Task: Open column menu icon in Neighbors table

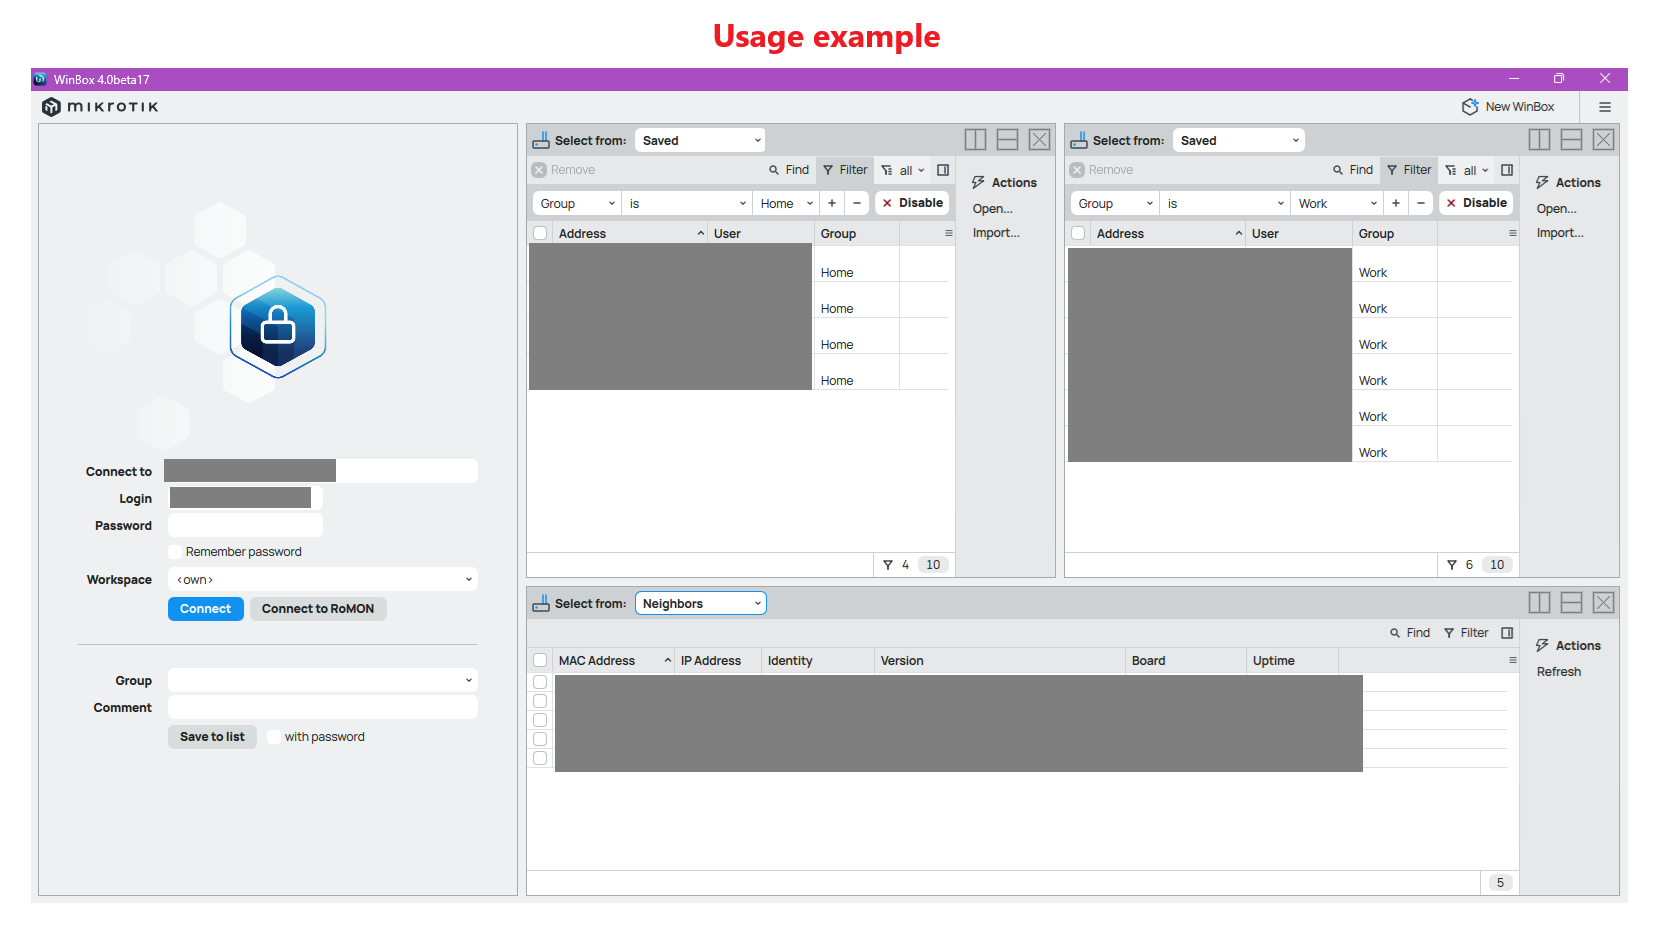Action: point(1513,660)
